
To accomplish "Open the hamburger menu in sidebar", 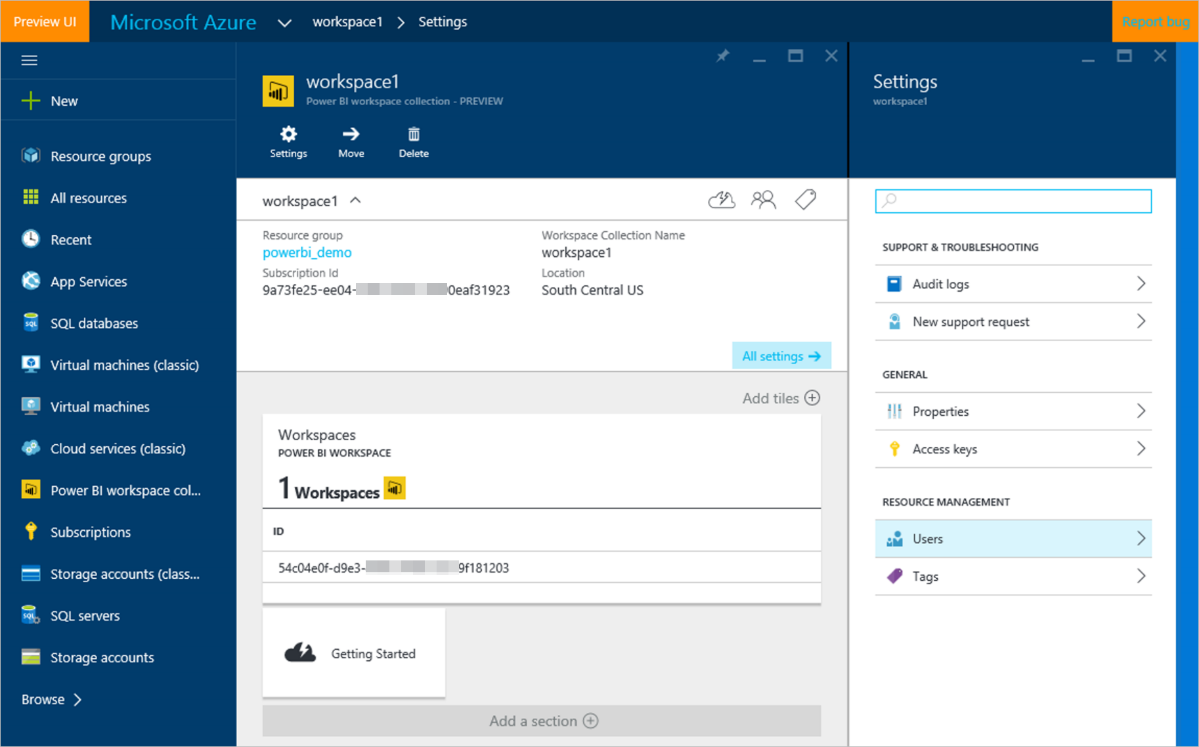I will tap(29, 60).
